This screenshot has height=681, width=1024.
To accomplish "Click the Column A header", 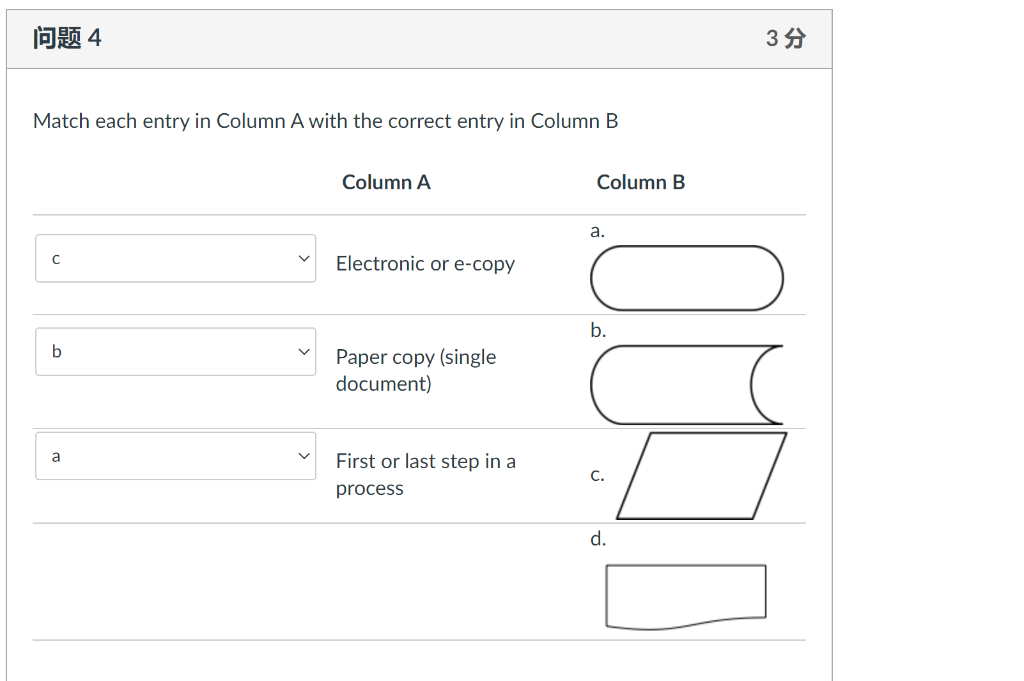I will 386,182.
